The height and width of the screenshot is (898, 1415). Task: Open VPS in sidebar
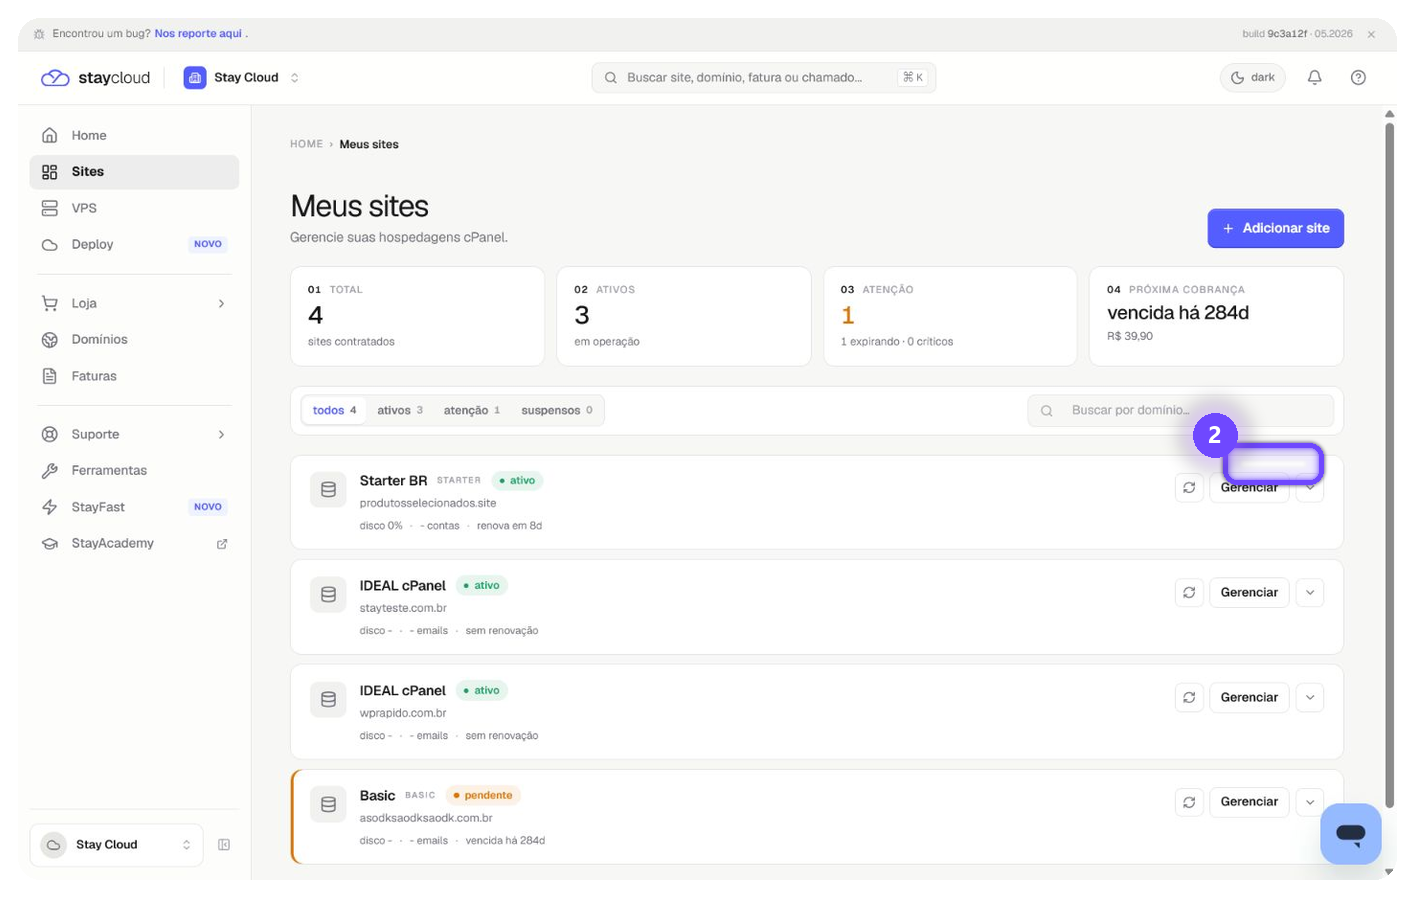click(x=134, y=208)
